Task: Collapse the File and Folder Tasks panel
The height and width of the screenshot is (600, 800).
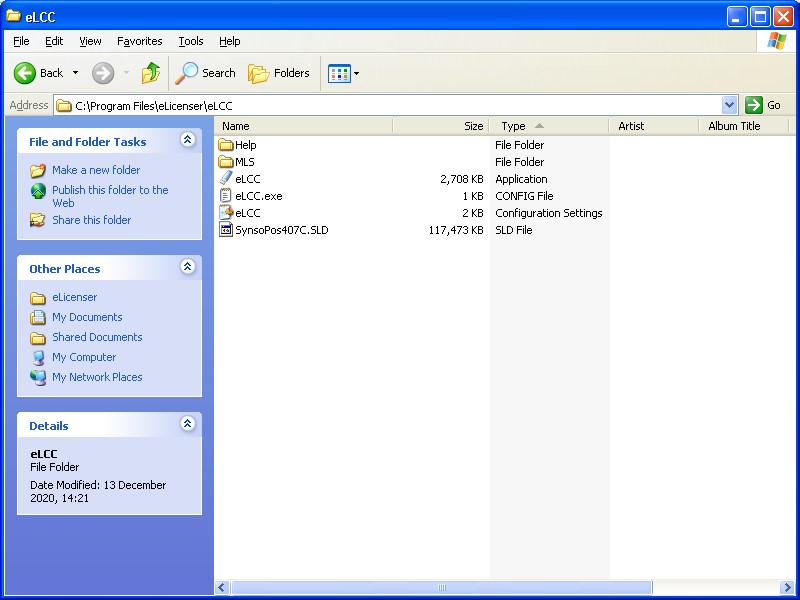Action: (188, 140)
